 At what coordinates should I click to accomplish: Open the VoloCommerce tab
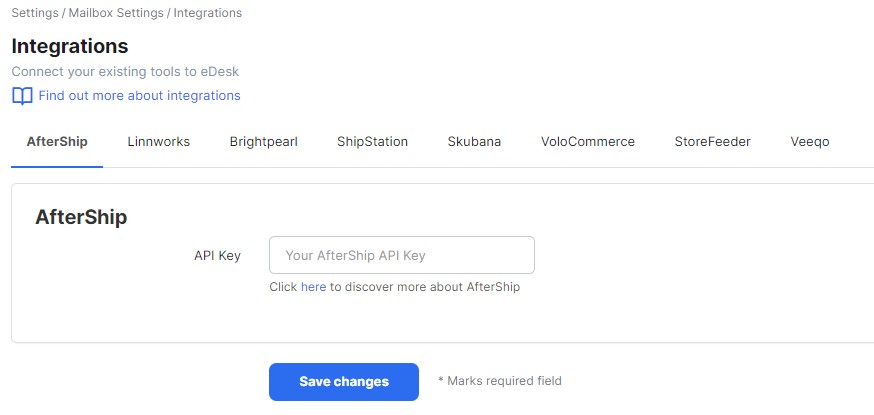pyautogui.click(x=587, y=141)
